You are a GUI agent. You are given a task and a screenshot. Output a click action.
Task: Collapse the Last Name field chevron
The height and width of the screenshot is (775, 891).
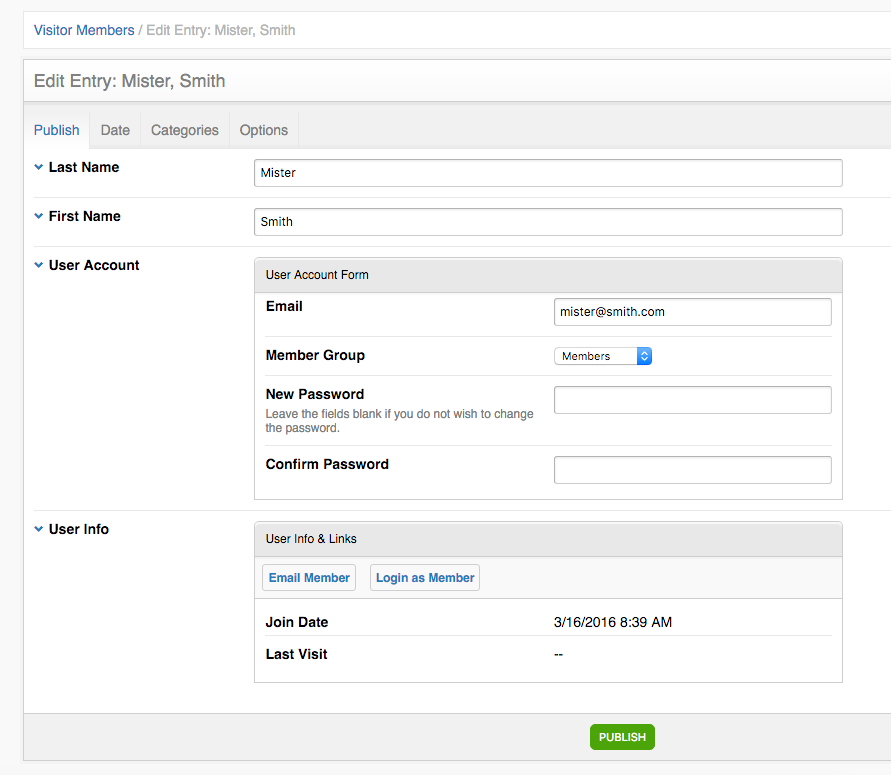pos(39,167)
